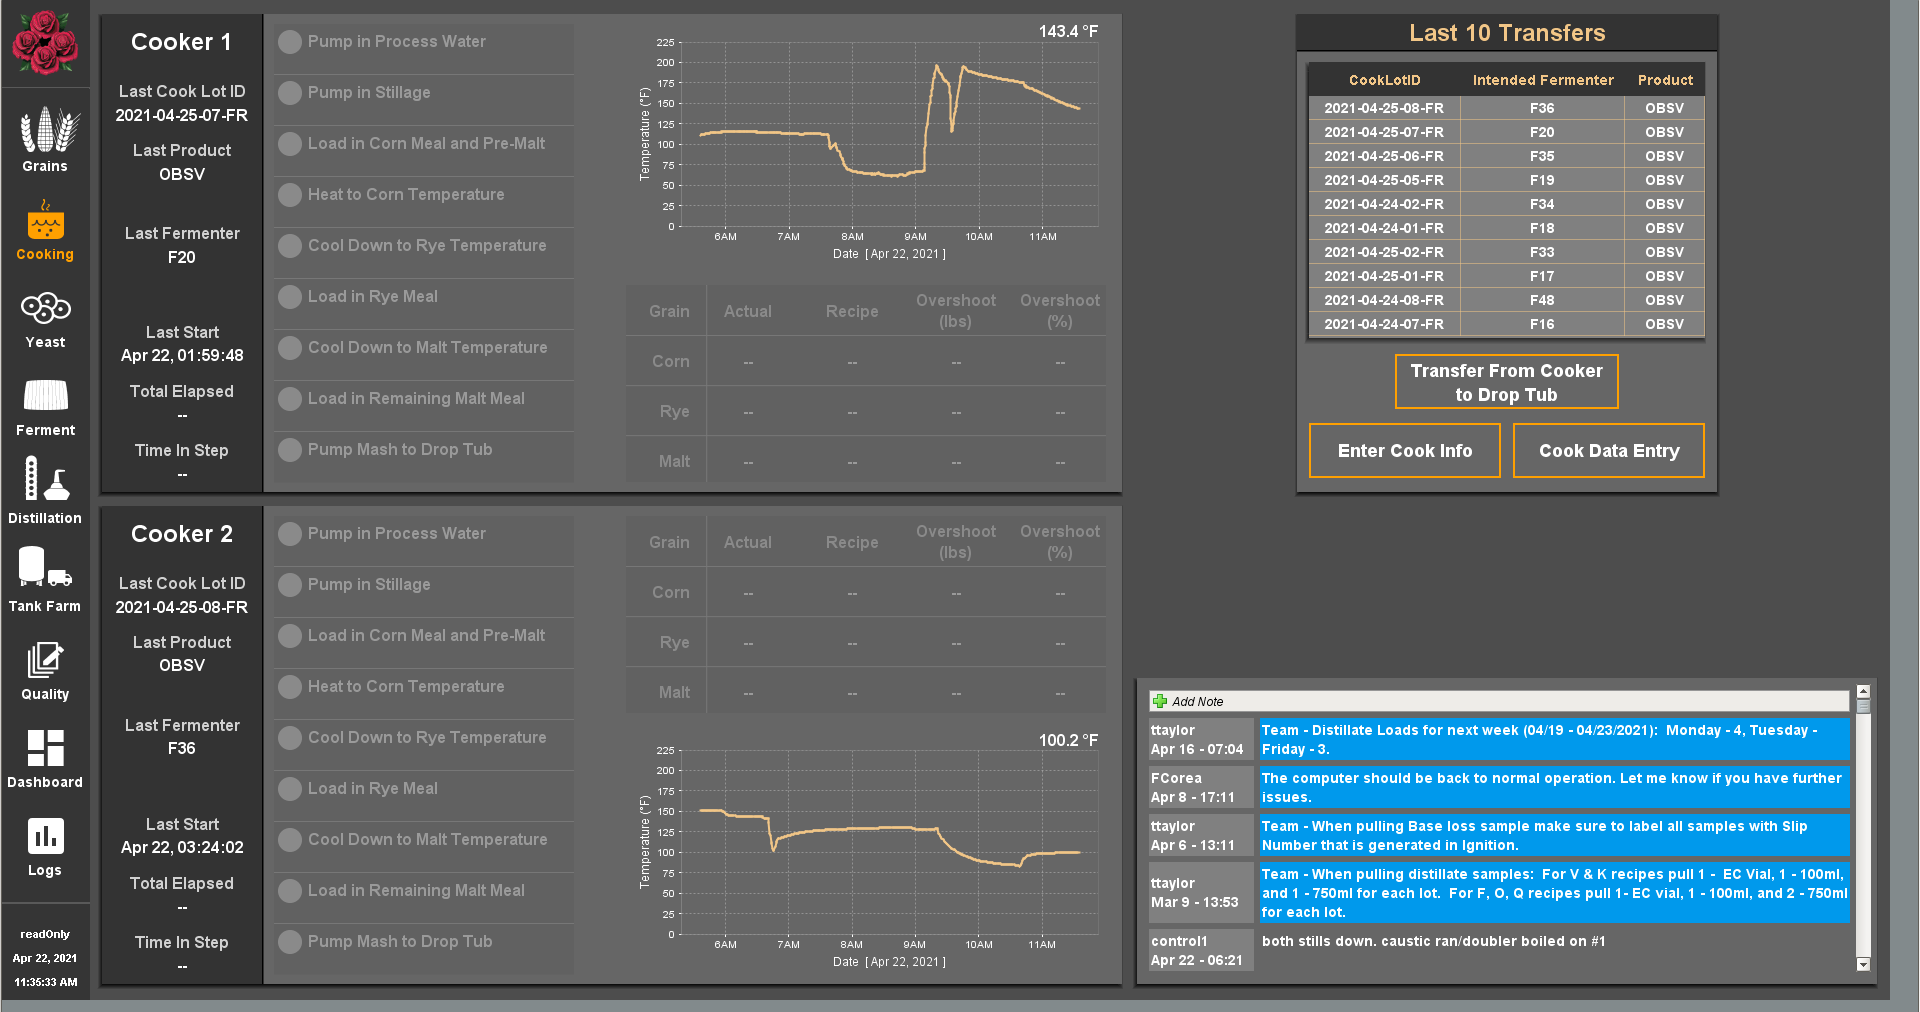Toggle Cooker 2 Load in Corn Meal indicator
The height and width of the screenshot is (1012, 1920).
(x=290, y=636)
